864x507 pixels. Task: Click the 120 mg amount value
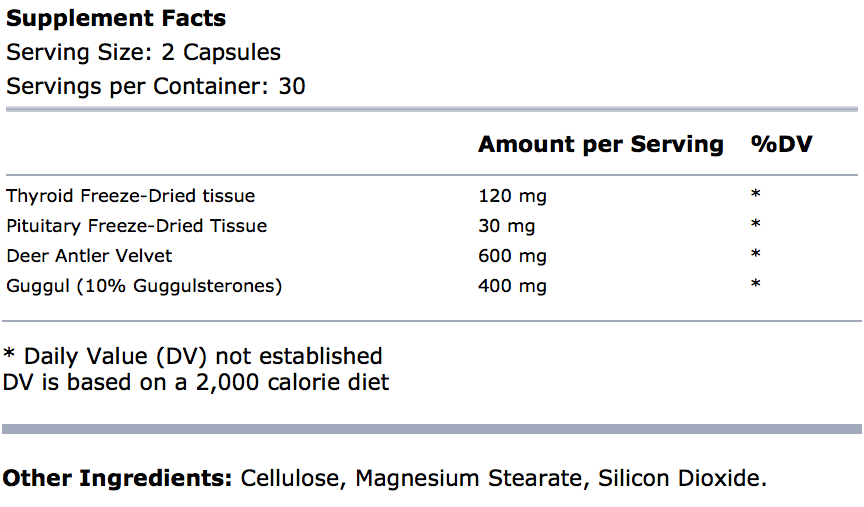513,195
